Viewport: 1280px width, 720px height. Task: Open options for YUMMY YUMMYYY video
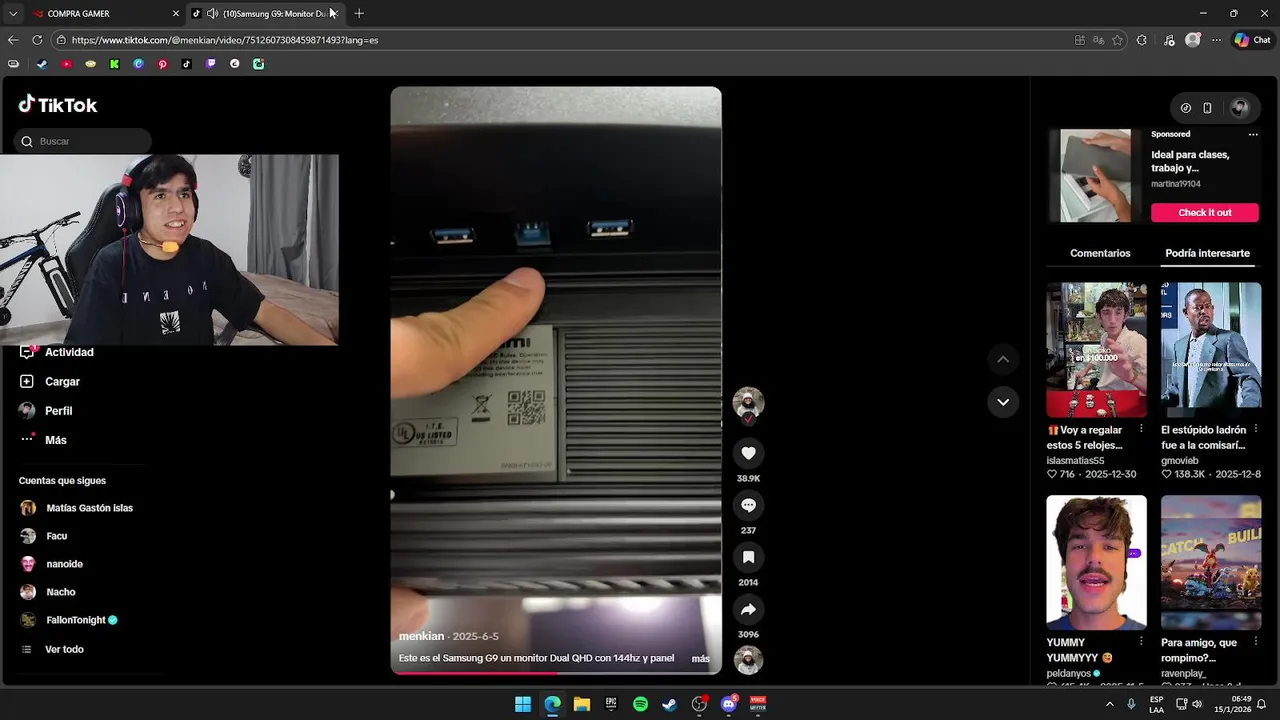click(x=1141, y=641)
